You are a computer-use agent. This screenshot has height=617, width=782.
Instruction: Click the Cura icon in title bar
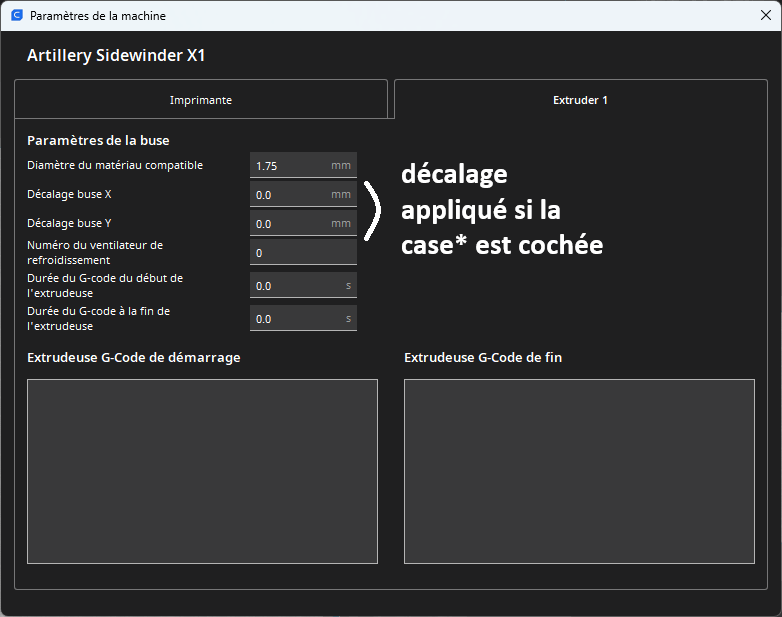[x=16, y=15]
